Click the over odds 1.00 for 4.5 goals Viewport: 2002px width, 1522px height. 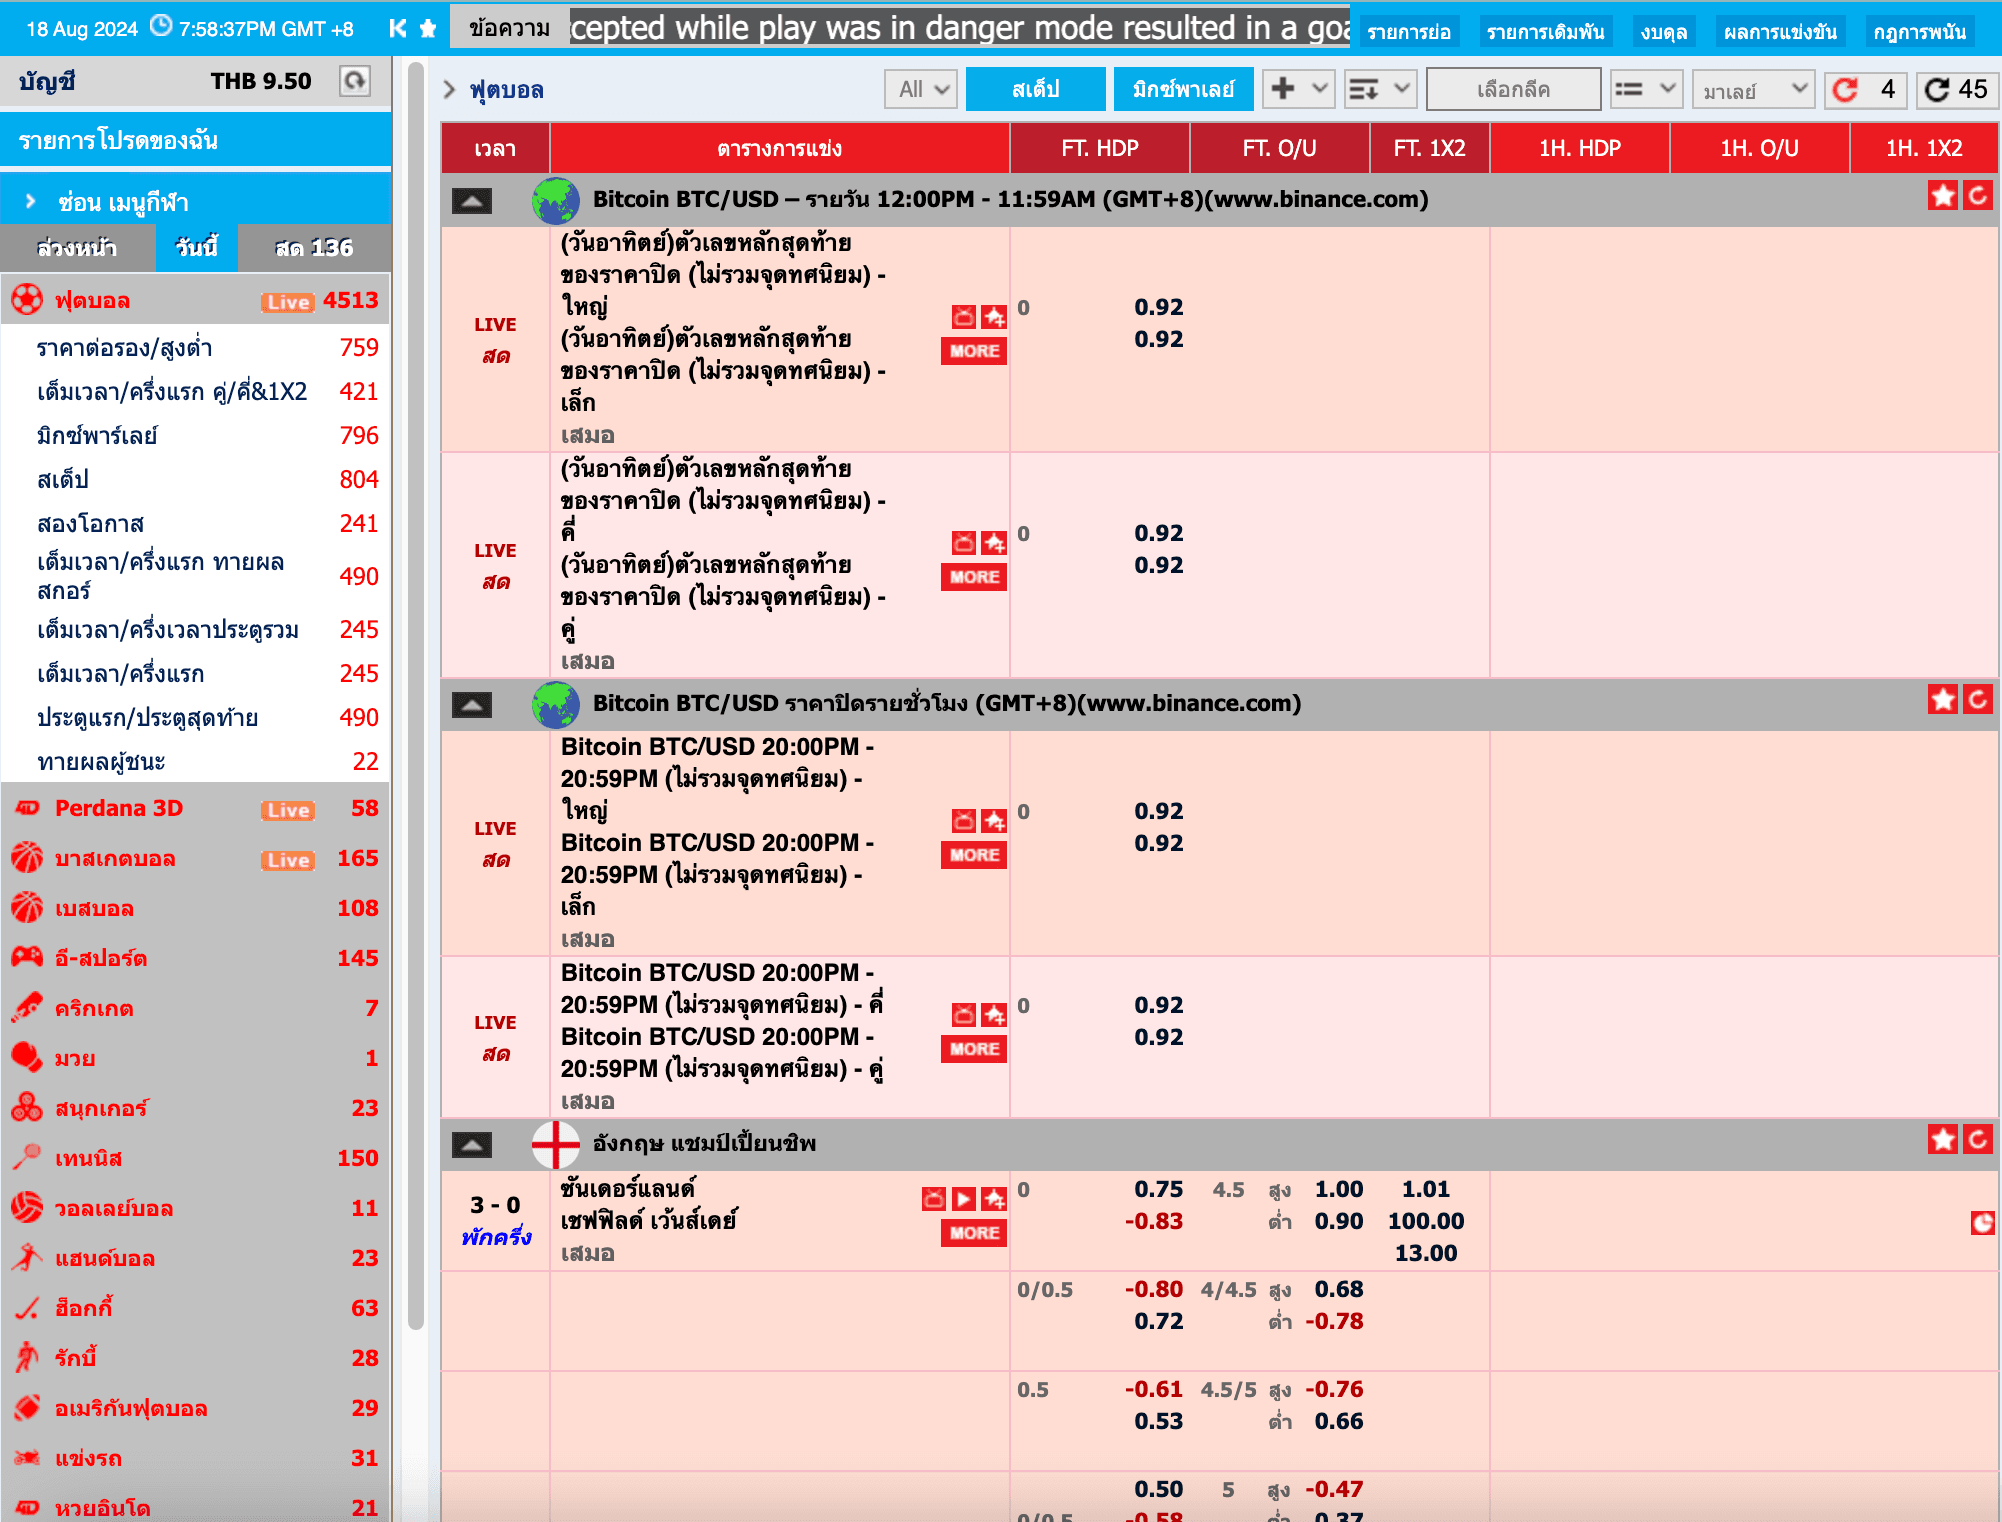tap(1338, 1189)
